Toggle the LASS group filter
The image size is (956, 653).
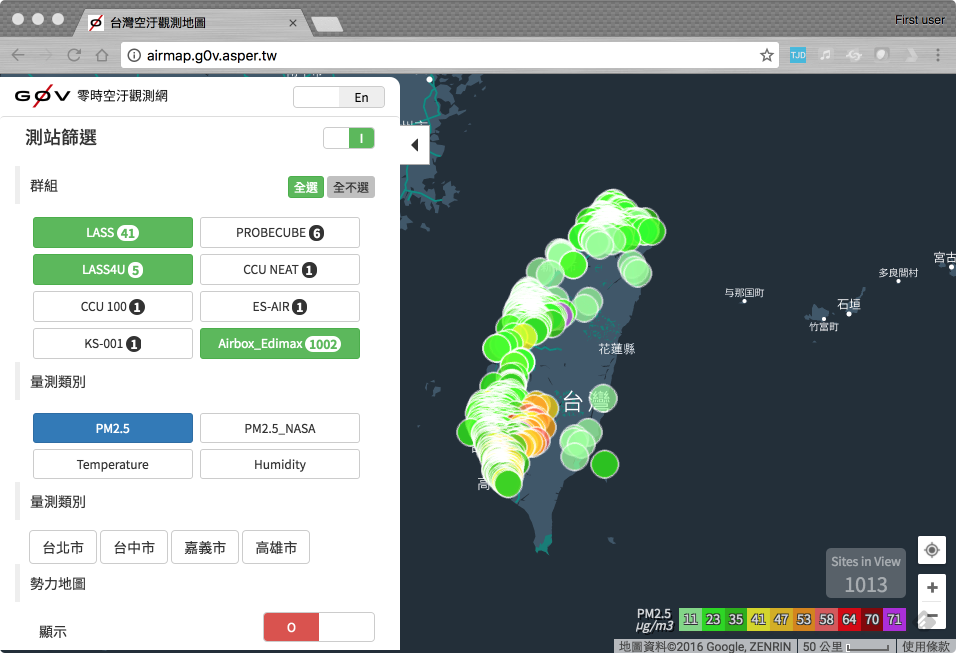(112, 233)
